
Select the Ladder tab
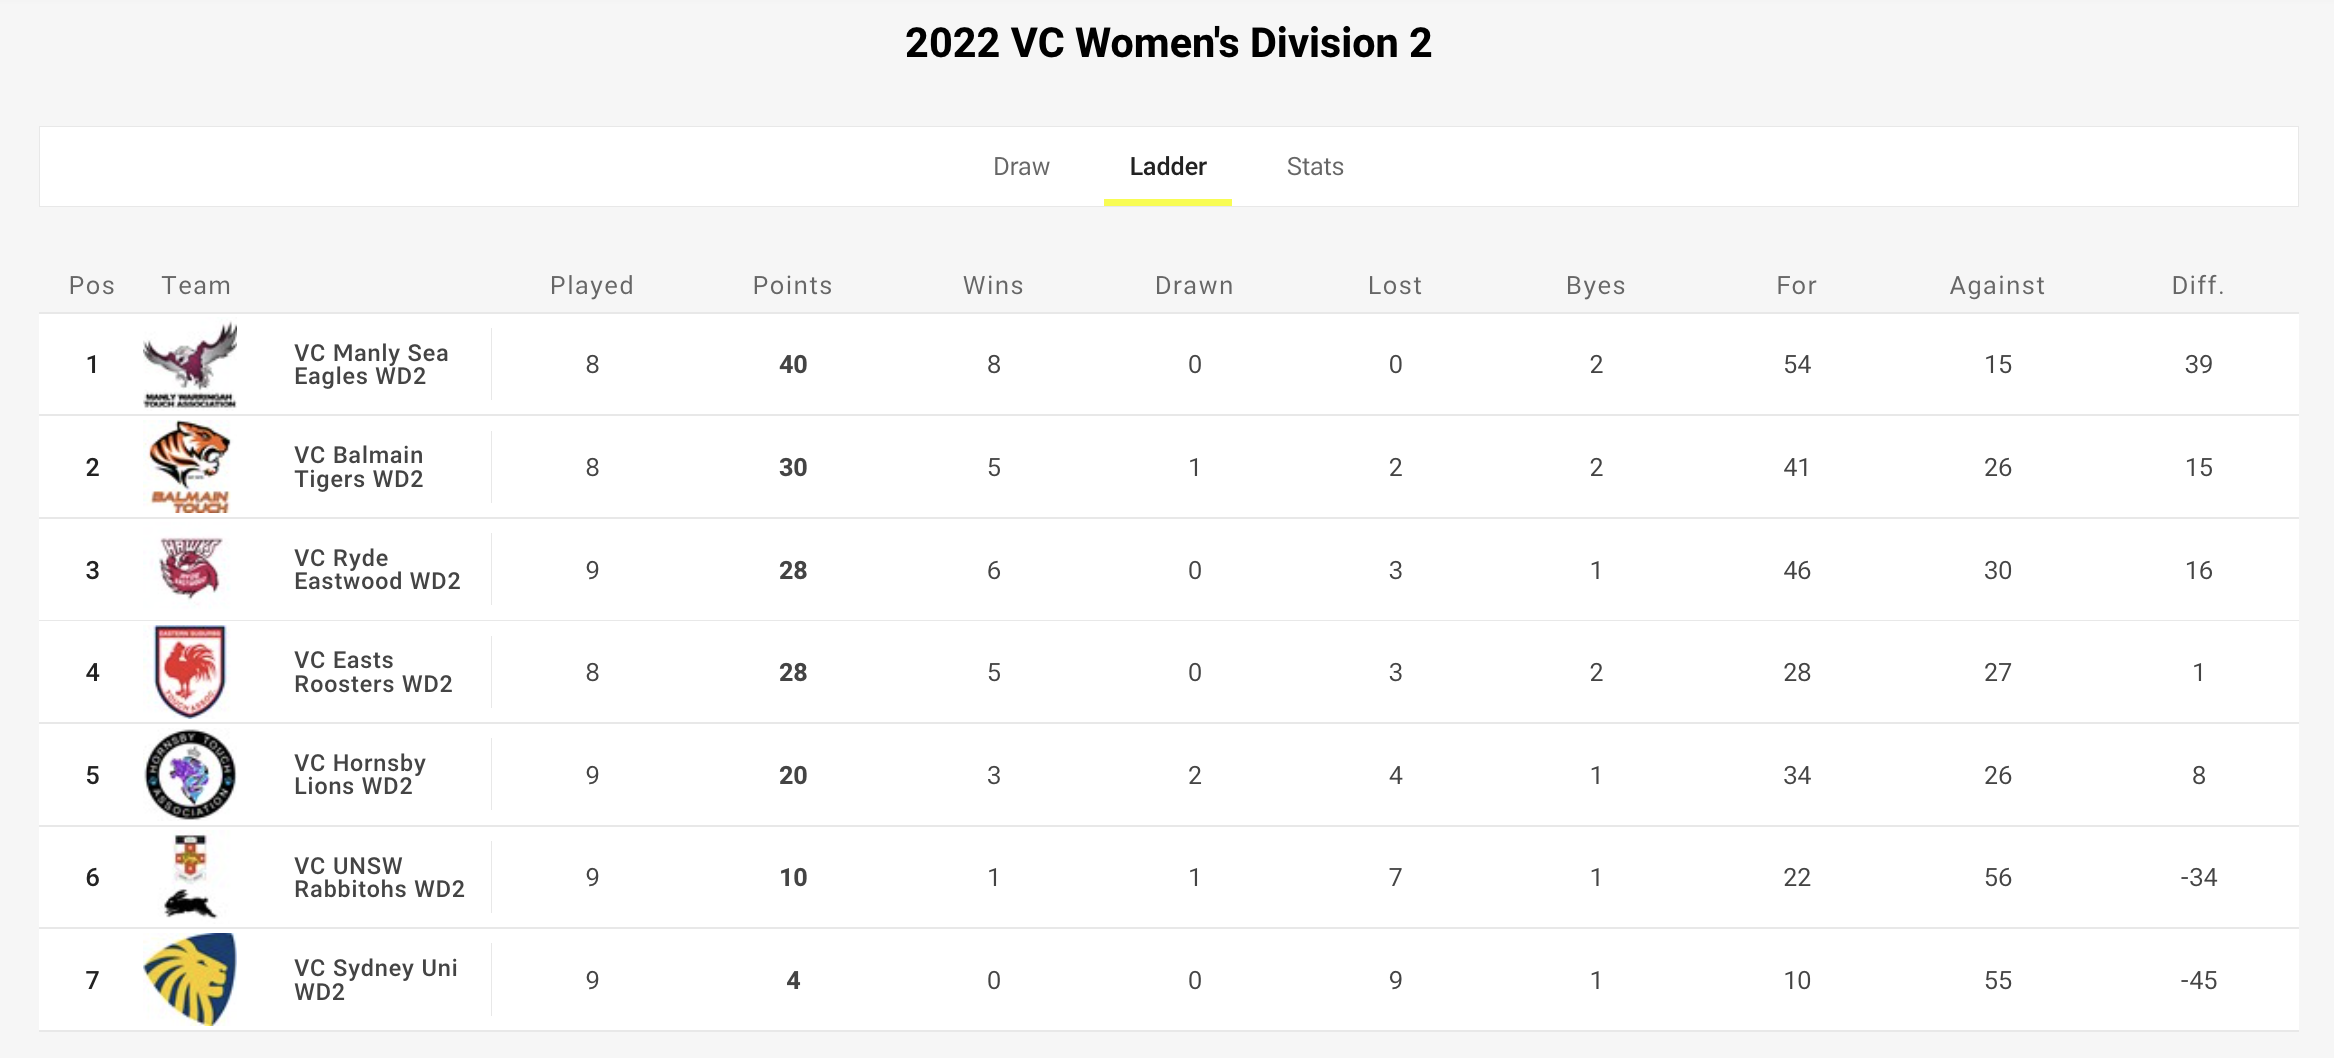coord(1168,166)
